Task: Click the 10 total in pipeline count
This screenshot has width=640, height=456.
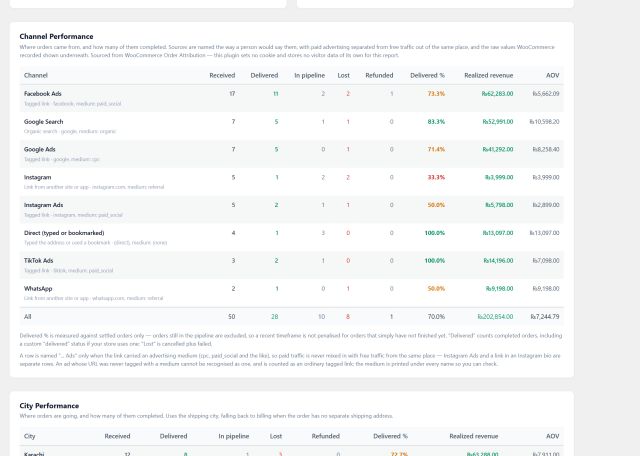Action: coord(322,316)
